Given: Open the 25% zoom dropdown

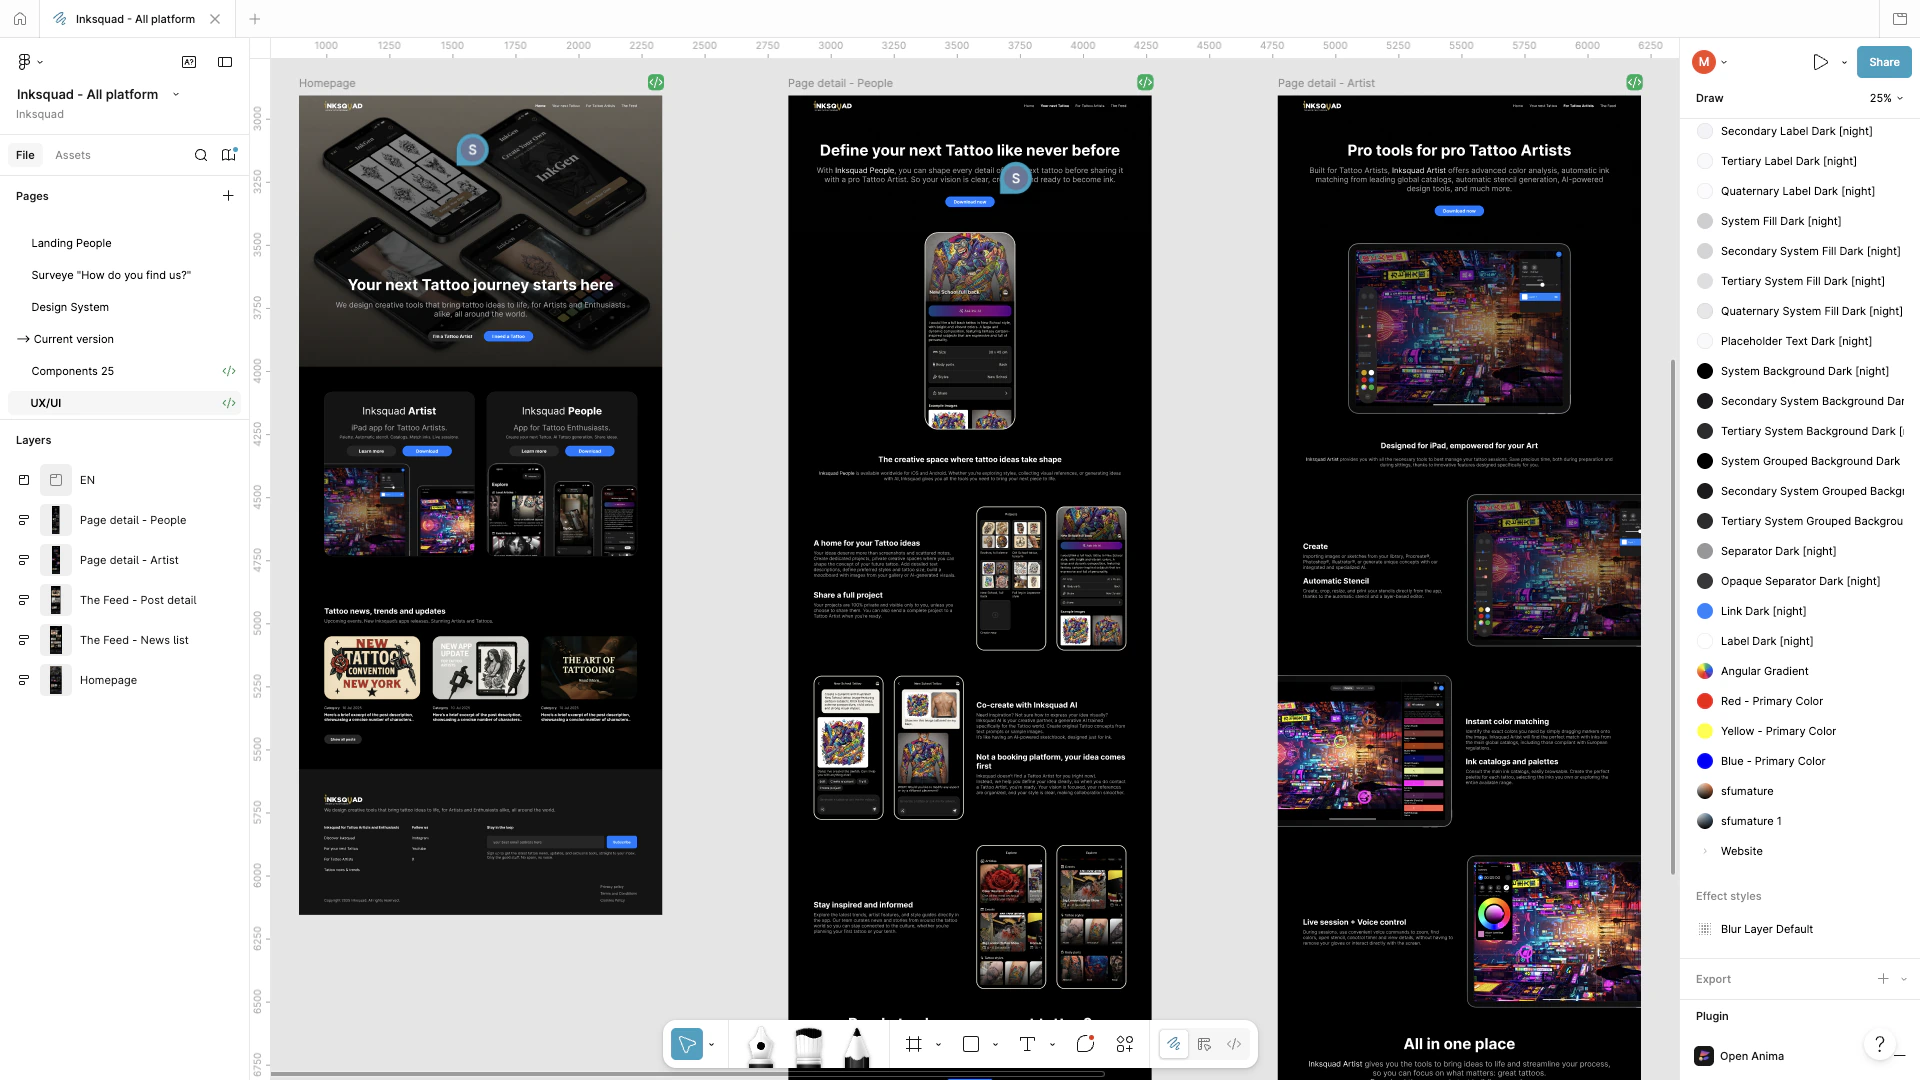Looking at the screenshot, I should click(1886, 98).
